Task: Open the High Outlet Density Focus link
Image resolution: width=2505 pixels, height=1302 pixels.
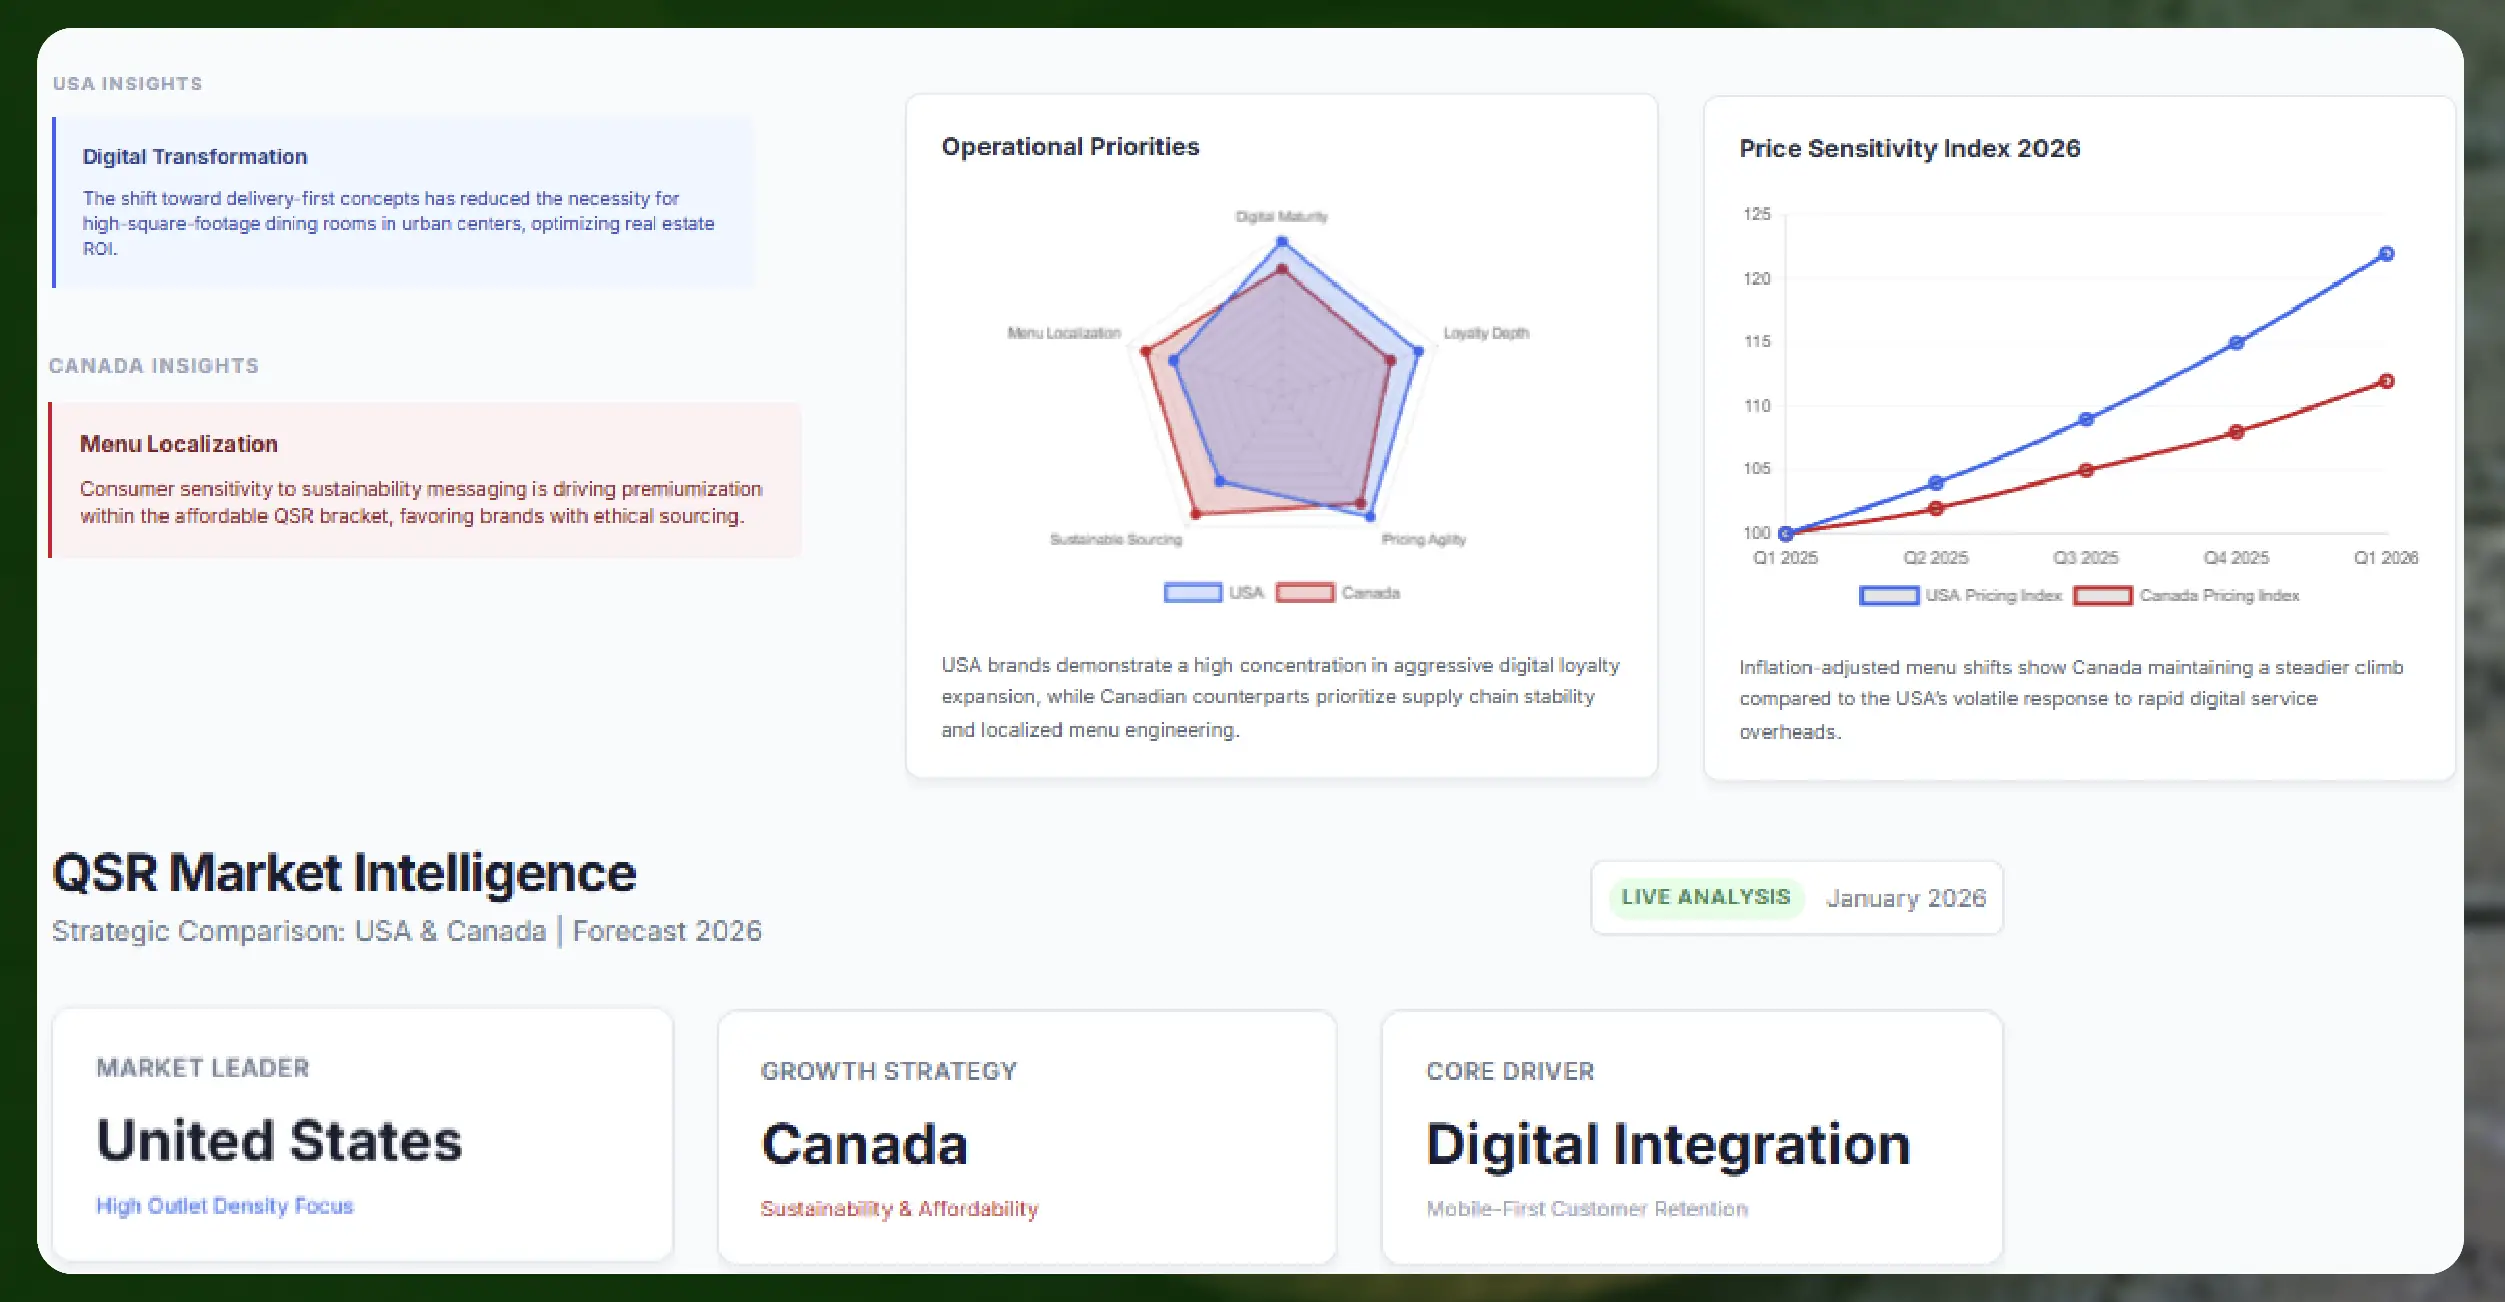Action: tap(224, 1206)
